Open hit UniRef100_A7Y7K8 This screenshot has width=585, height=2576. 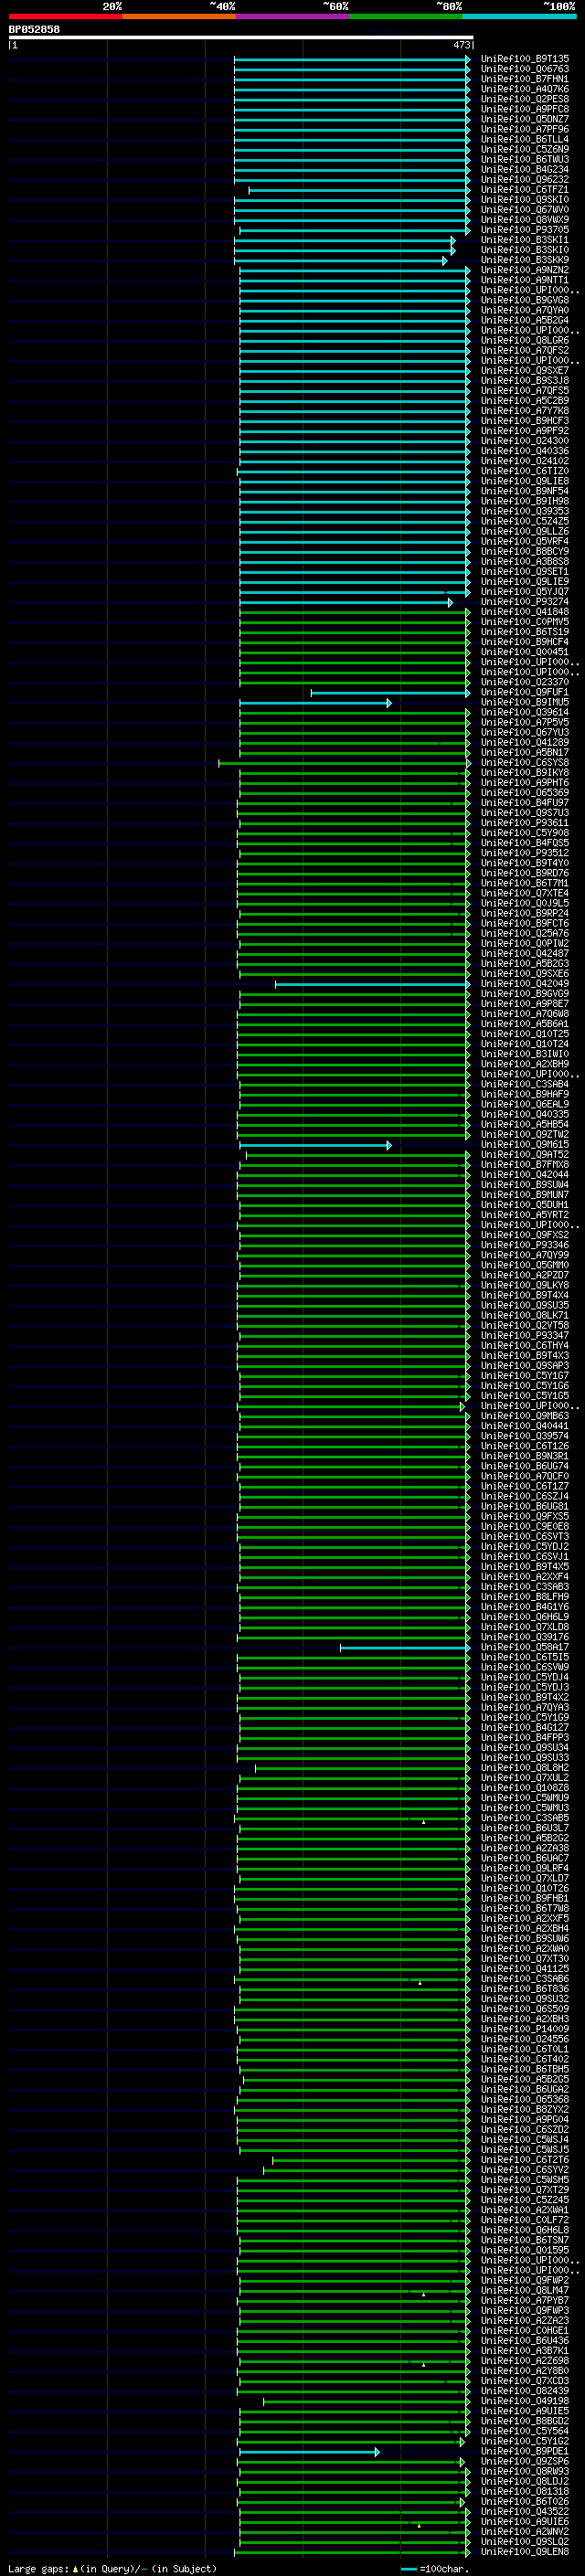click(525, 411)
